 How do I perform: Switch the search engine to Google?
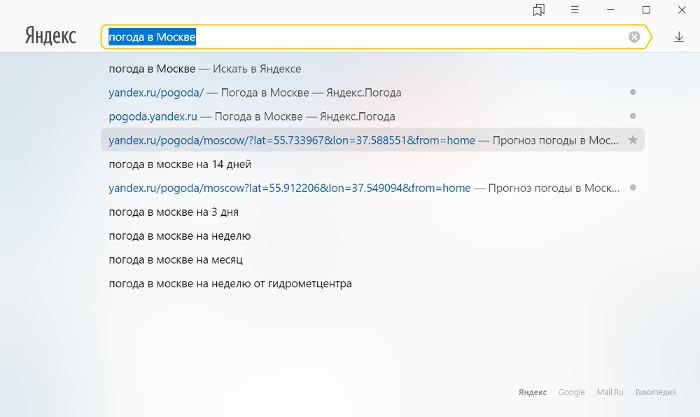571,392
